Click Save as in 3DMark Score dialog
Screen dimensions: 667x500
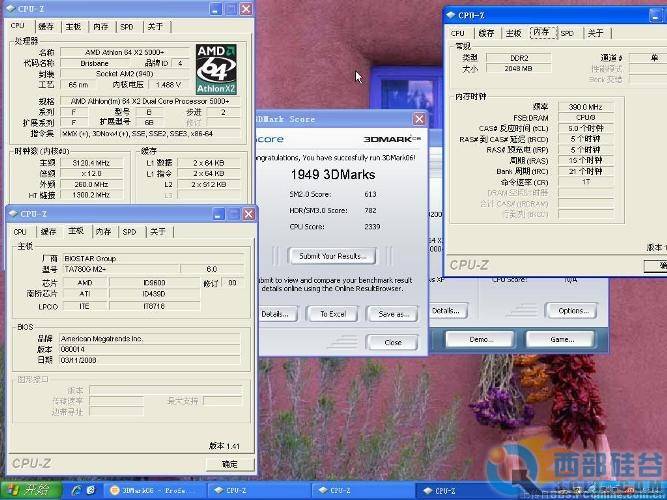pyautogui.click(x=393, y=314)
